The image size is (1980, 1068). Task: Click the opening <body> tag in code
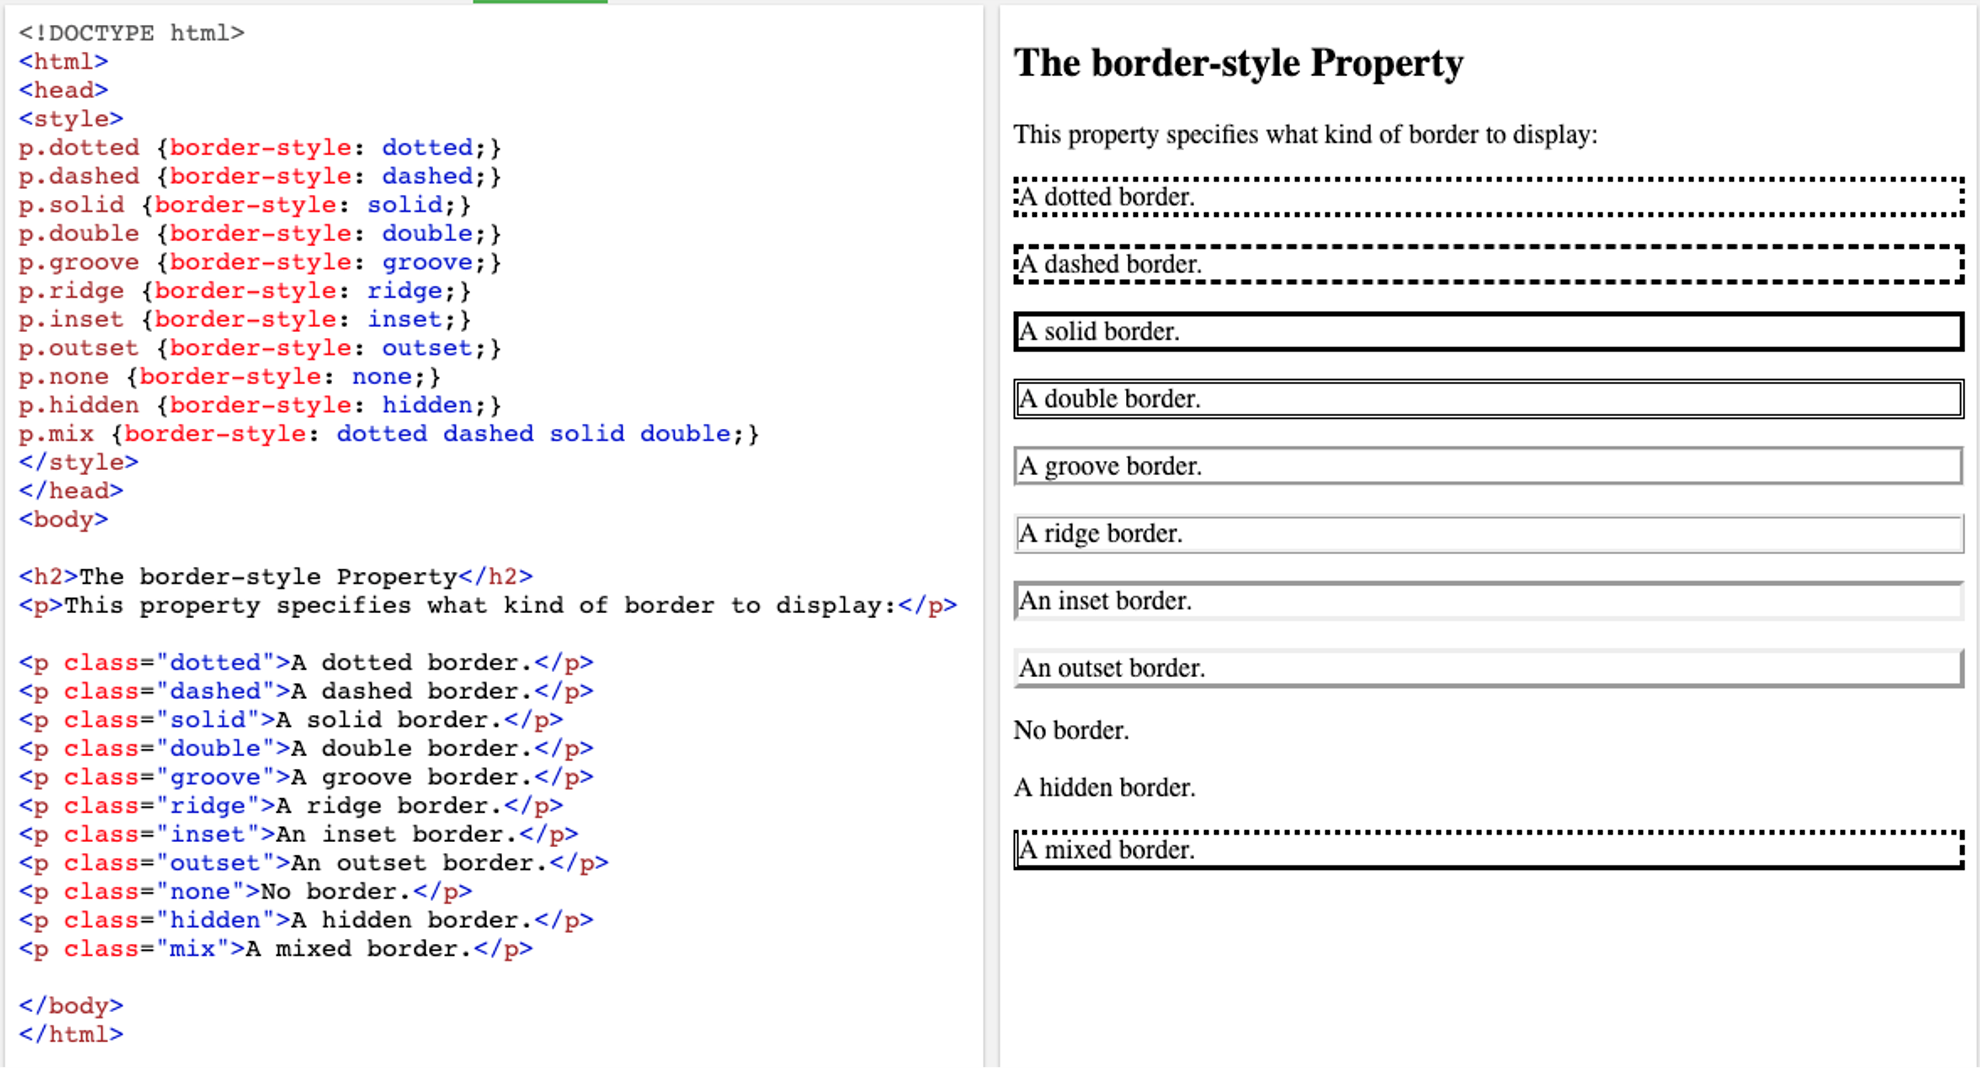click(63, 520)
